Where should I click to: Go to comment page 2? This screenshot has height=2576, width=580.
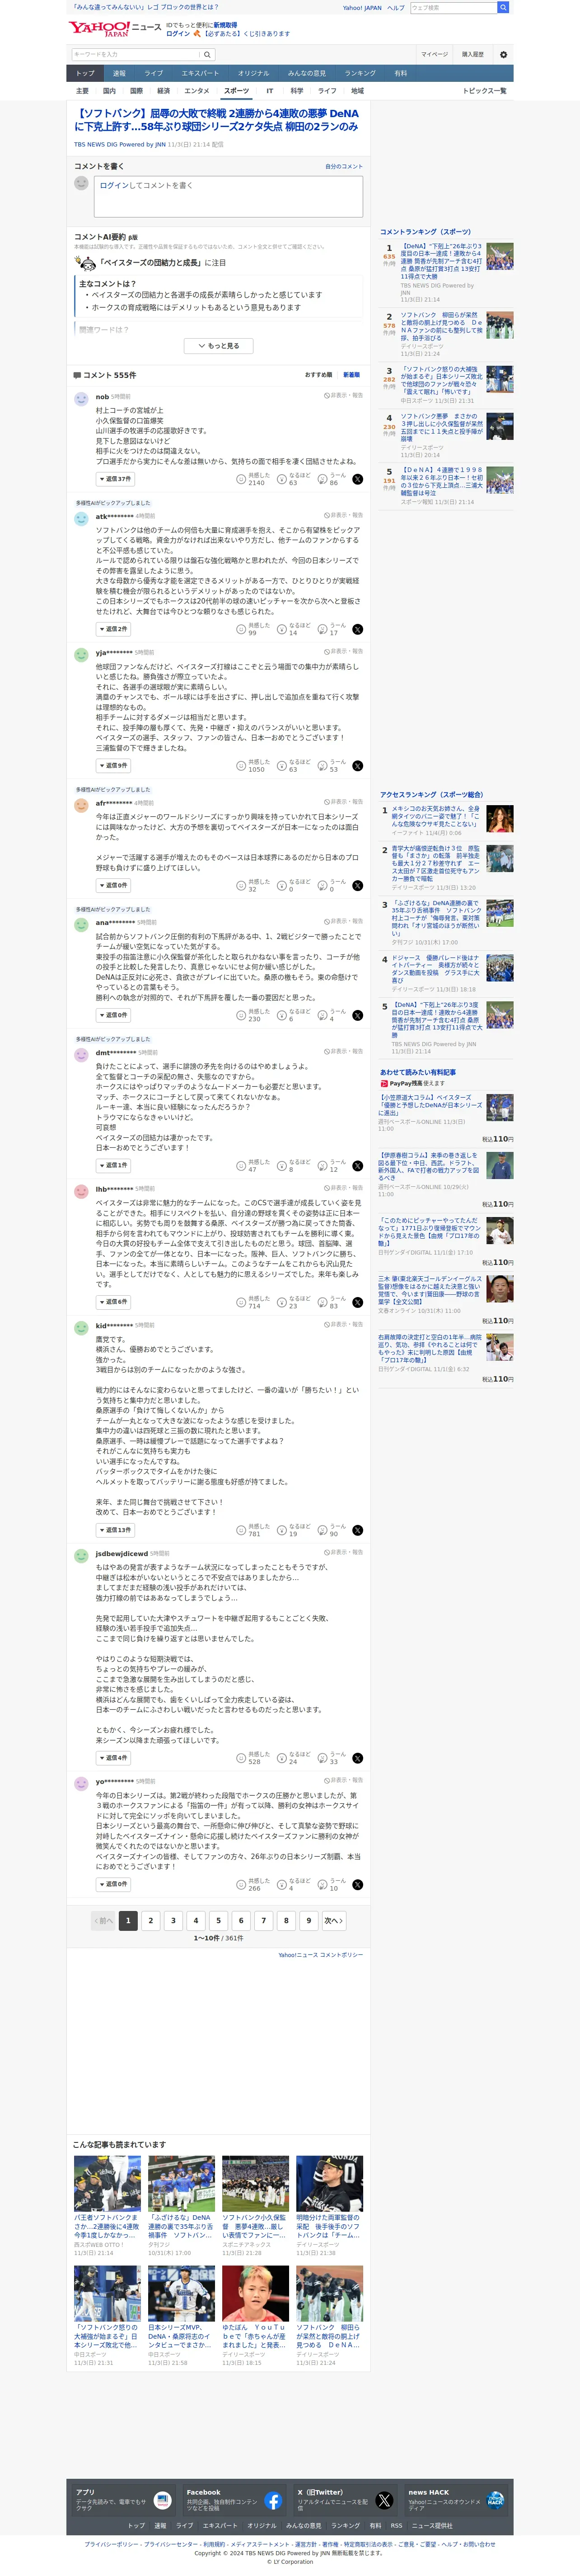pyautogui.click(x=150, y=1920)
